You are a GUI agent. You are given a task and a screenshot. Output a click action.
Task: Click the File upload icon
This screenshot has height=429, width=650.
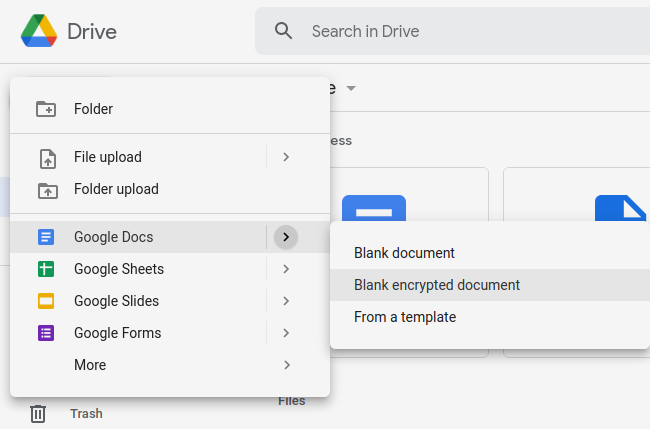coord(46,158)
